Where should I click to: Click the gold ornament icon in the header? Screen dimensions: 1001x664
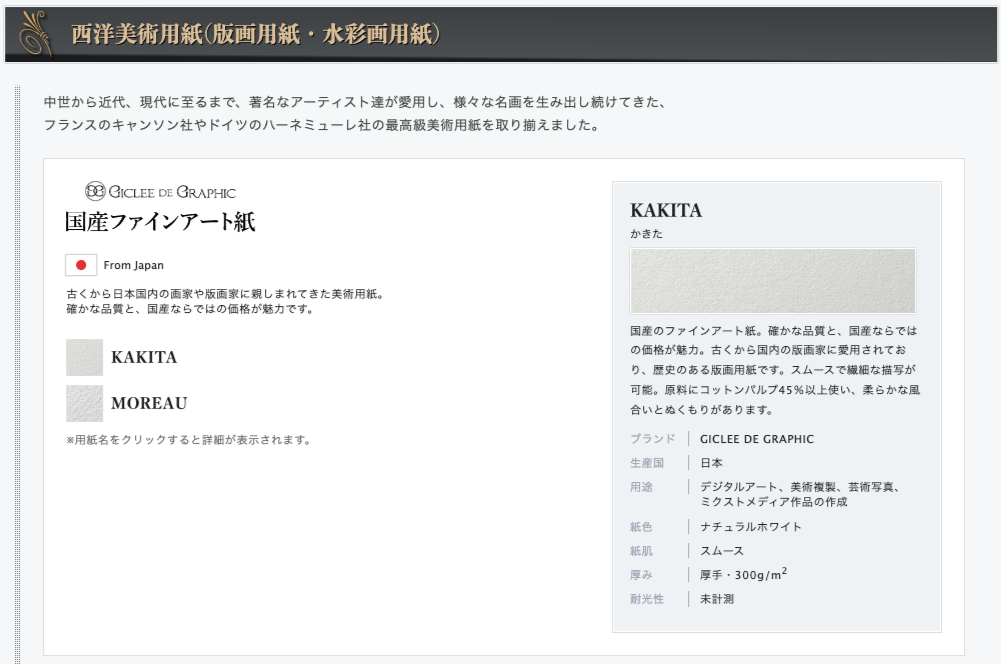[x=36, y=33]
